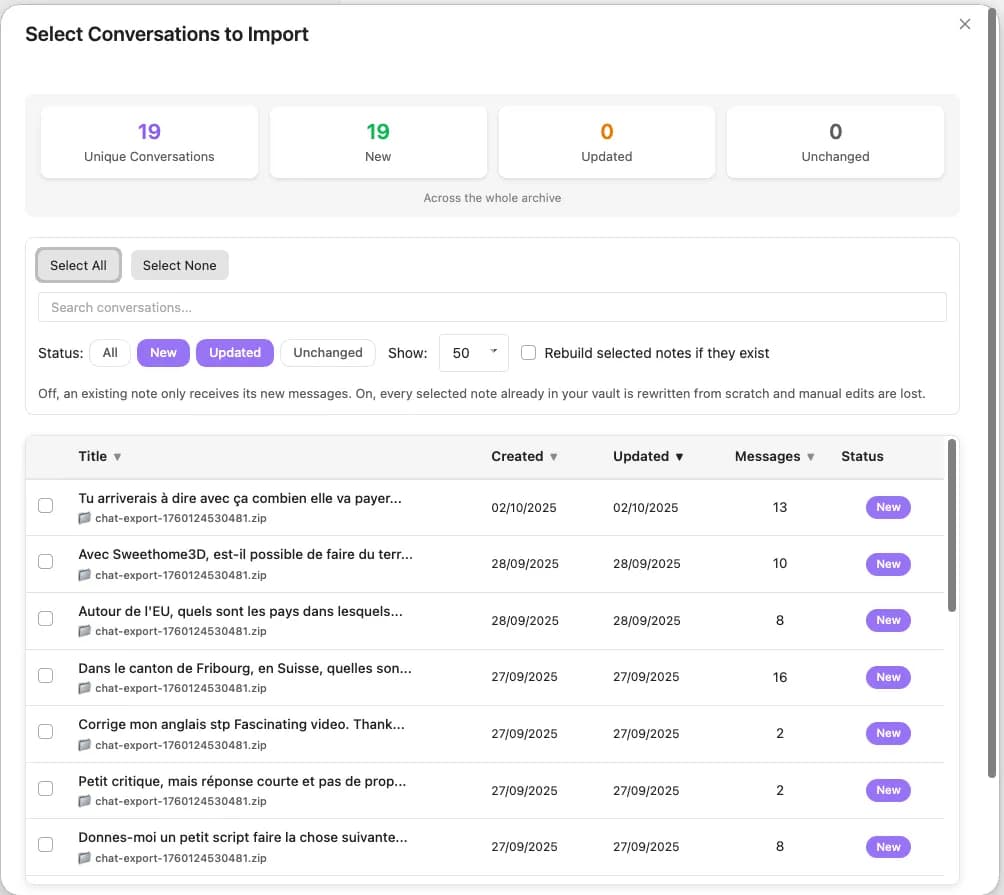Click created date 02/10/2025
Image resolution: width=1004 pixels, height=895 pixels.
524,508
